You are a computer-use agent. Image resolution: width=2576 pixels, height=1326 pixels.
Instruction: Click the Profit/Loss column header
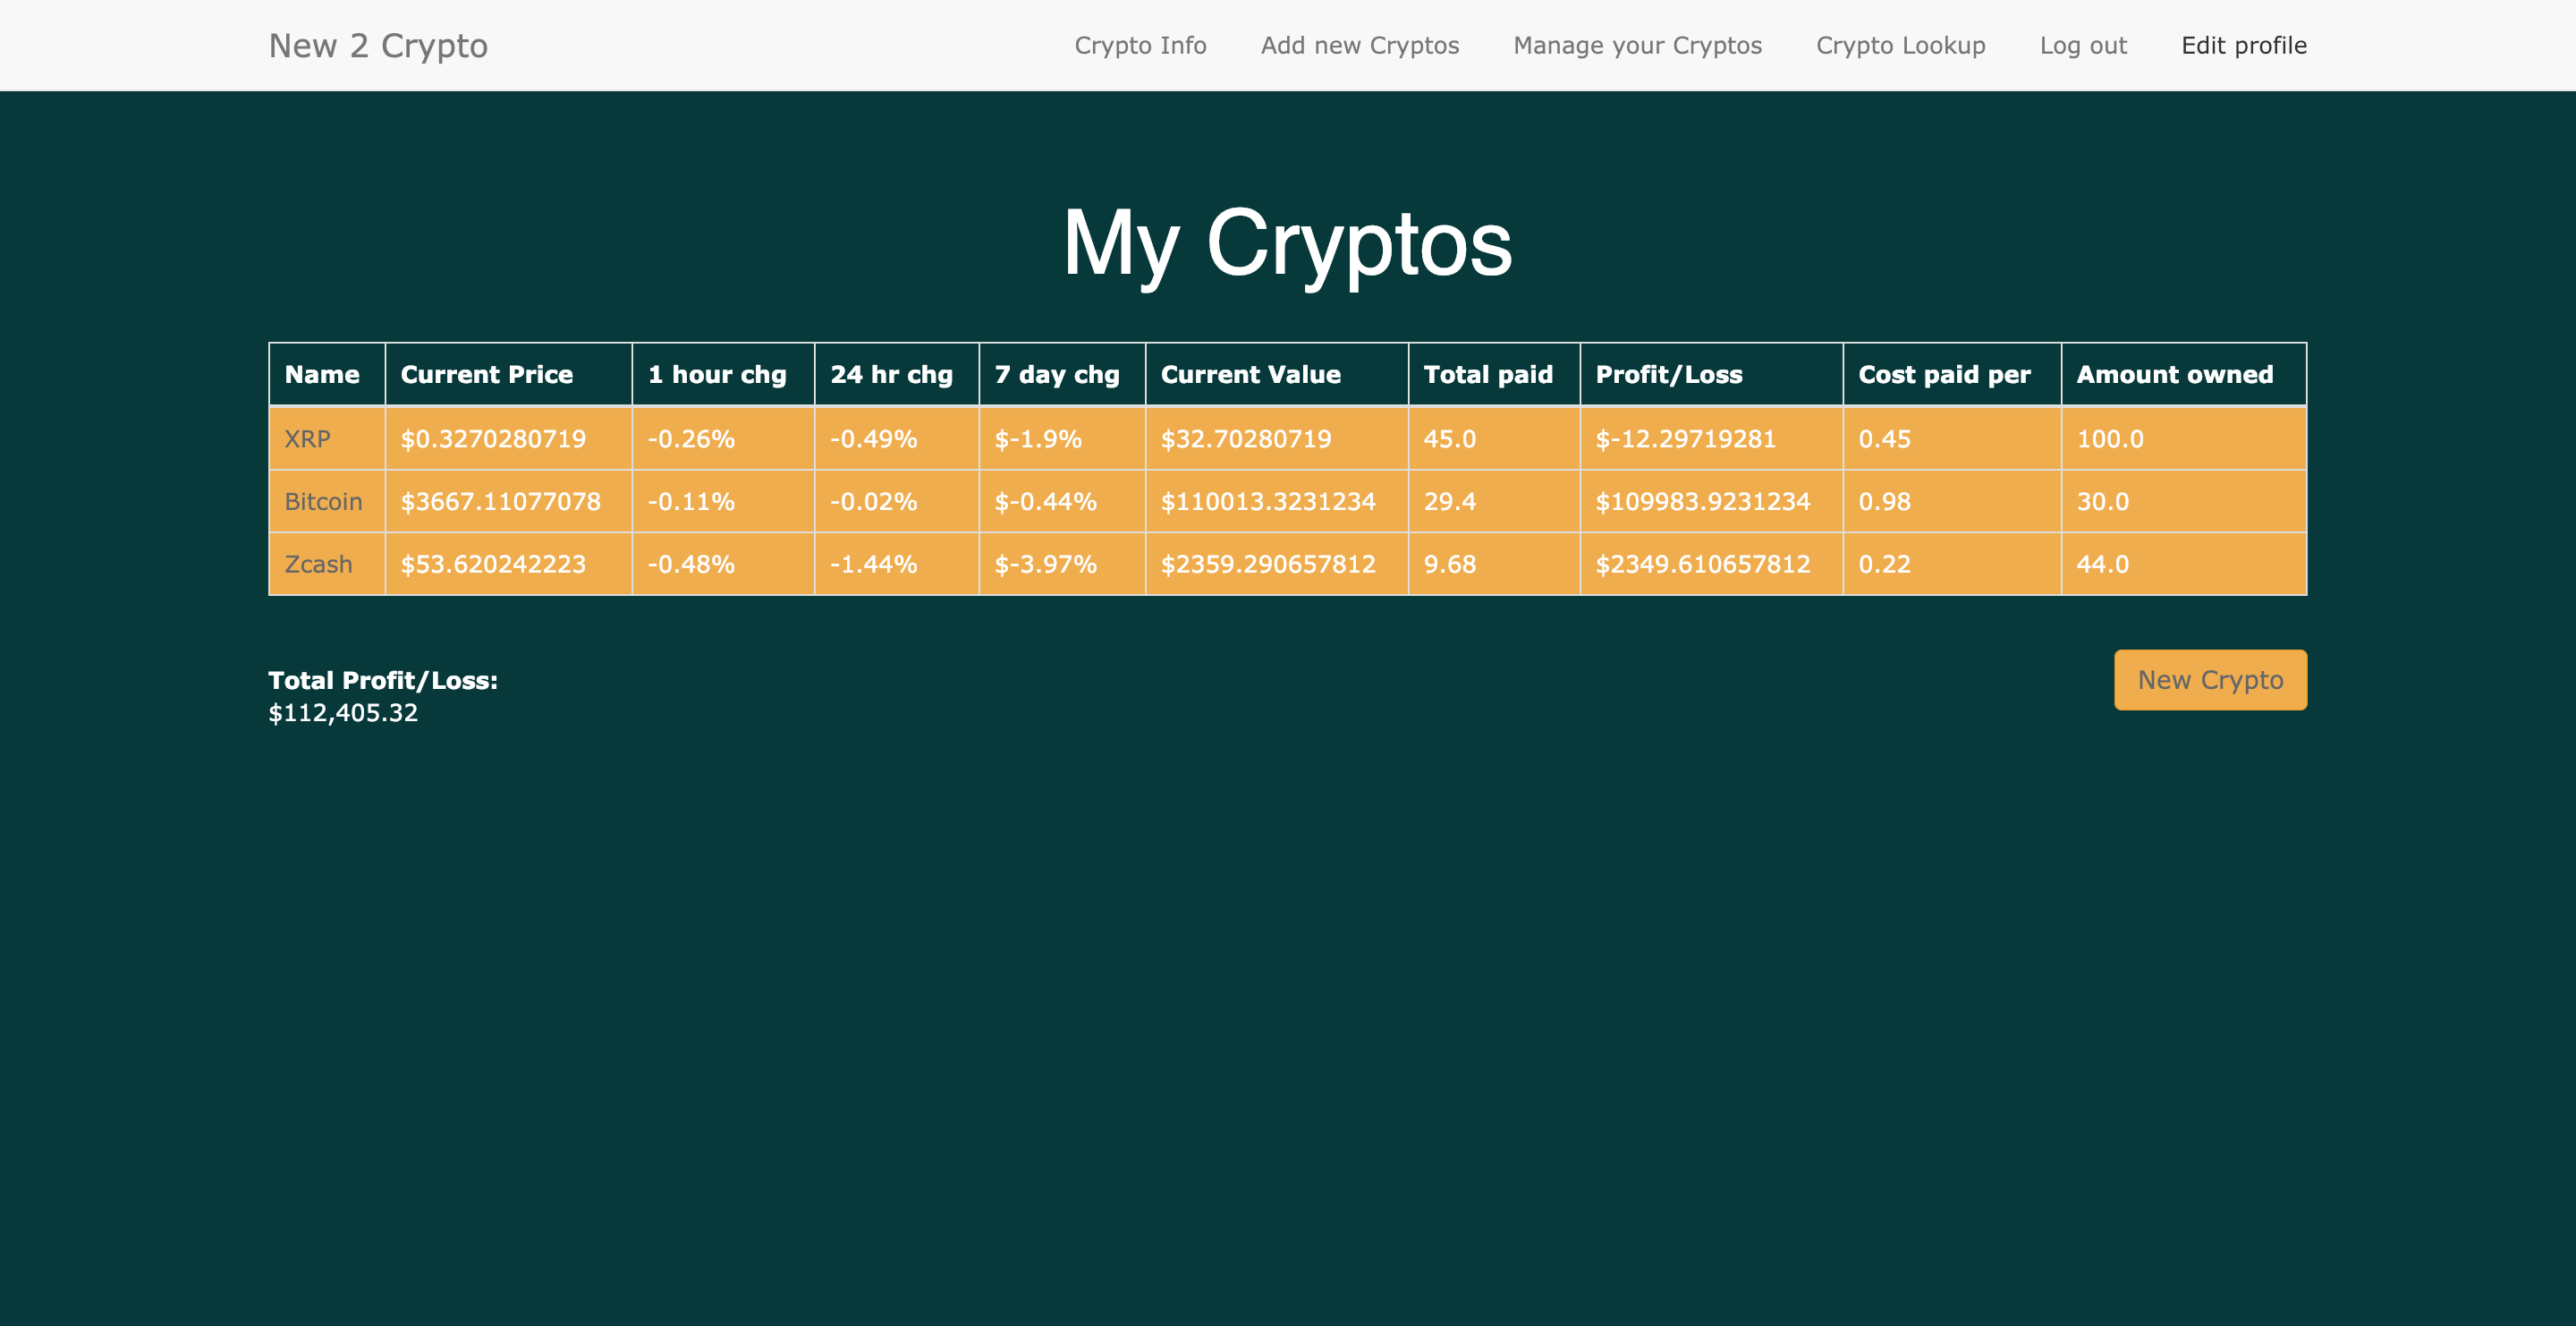[x=1668, y=375]
